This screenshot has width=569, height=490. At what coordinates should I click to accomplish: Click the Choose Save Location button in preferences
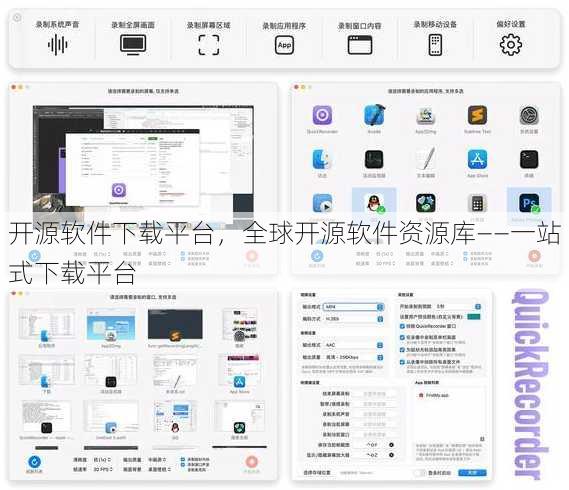point(316,473)
